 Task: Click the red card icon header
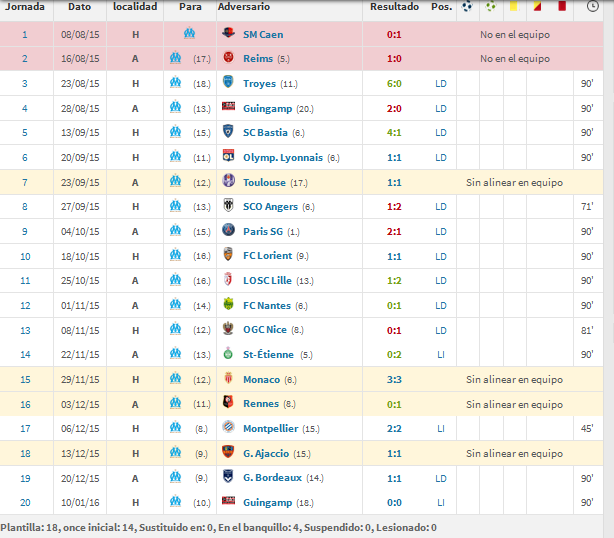[562, 6]
